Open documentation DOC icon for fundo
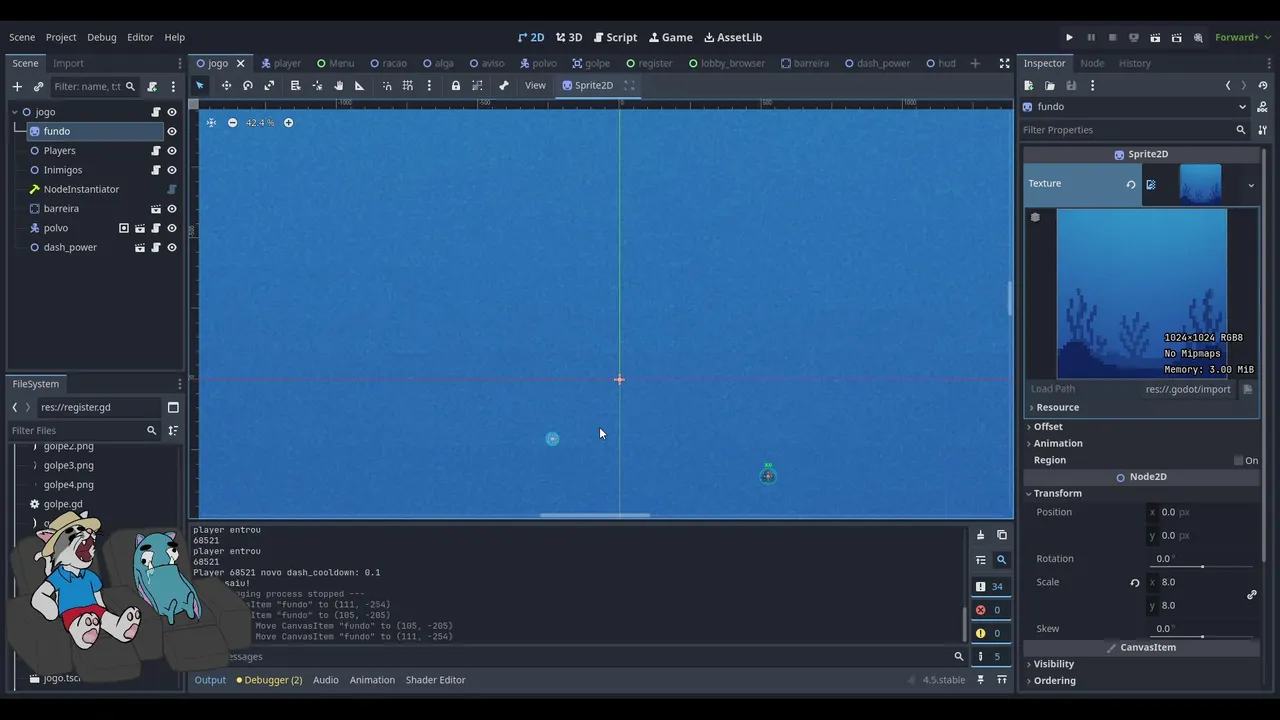 click(1262, 107)
